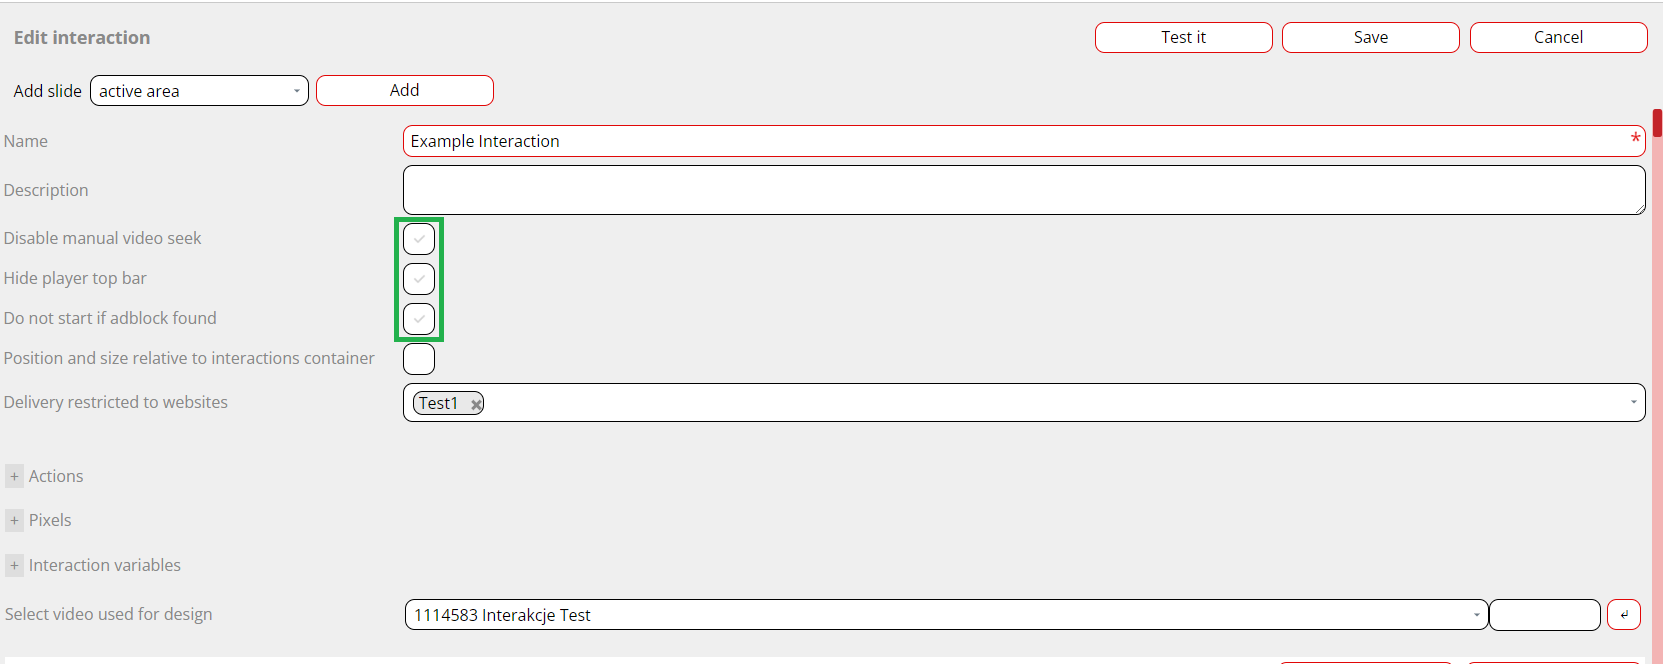
Task: Cancel editing the interaction
Action: [1558, 38]
